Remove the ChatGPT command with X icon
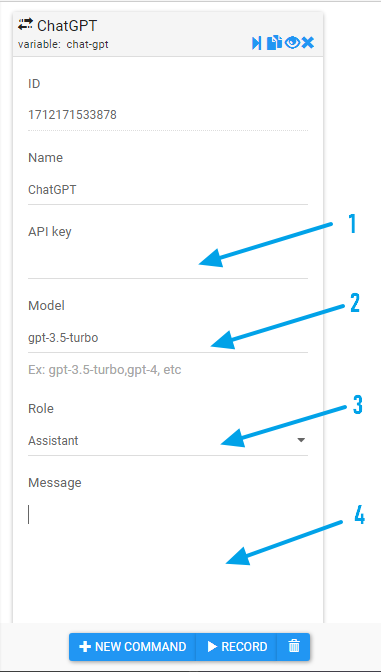This screenshot has width=381, height=672. click(308, 42)
